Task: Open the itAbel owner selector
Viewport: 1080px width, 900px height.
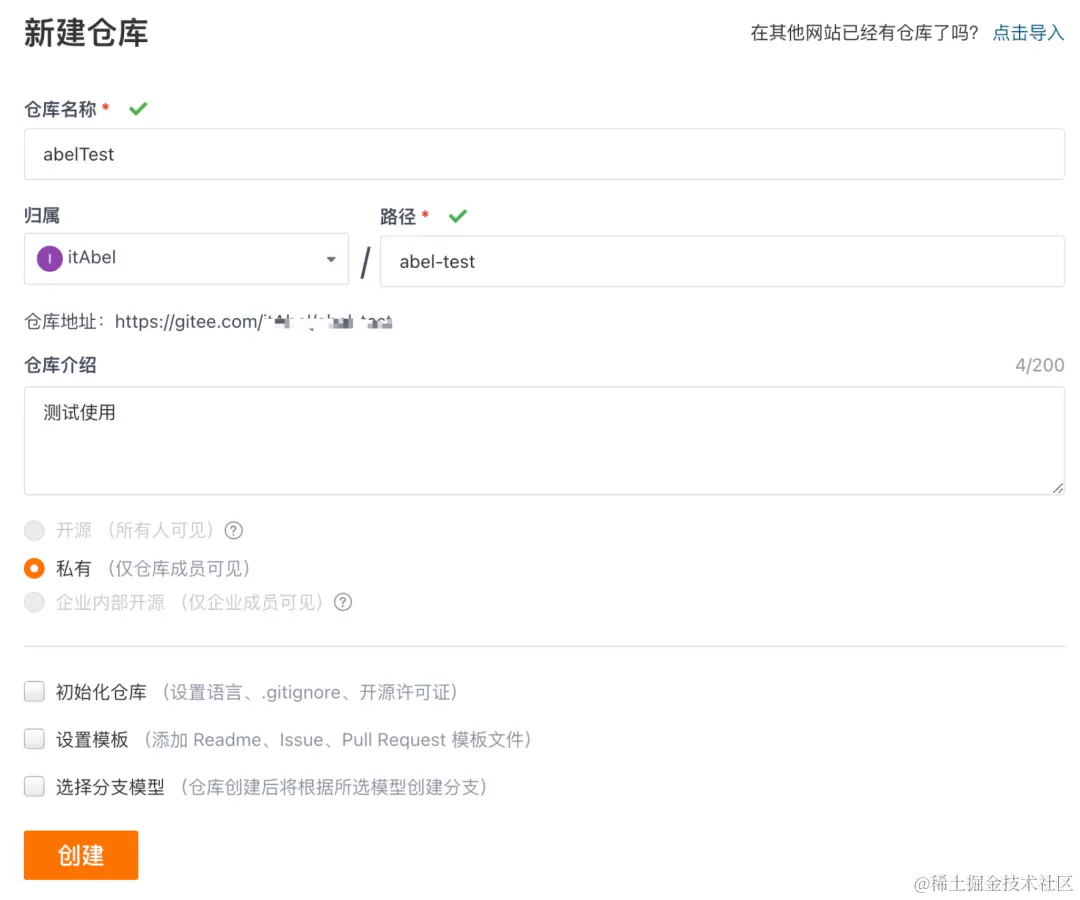Action: pos(185,258)
